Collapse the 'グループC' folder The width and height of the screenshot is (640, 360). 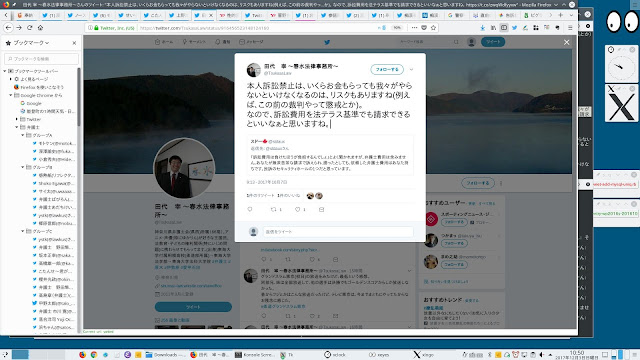click(x=23, y=231)
